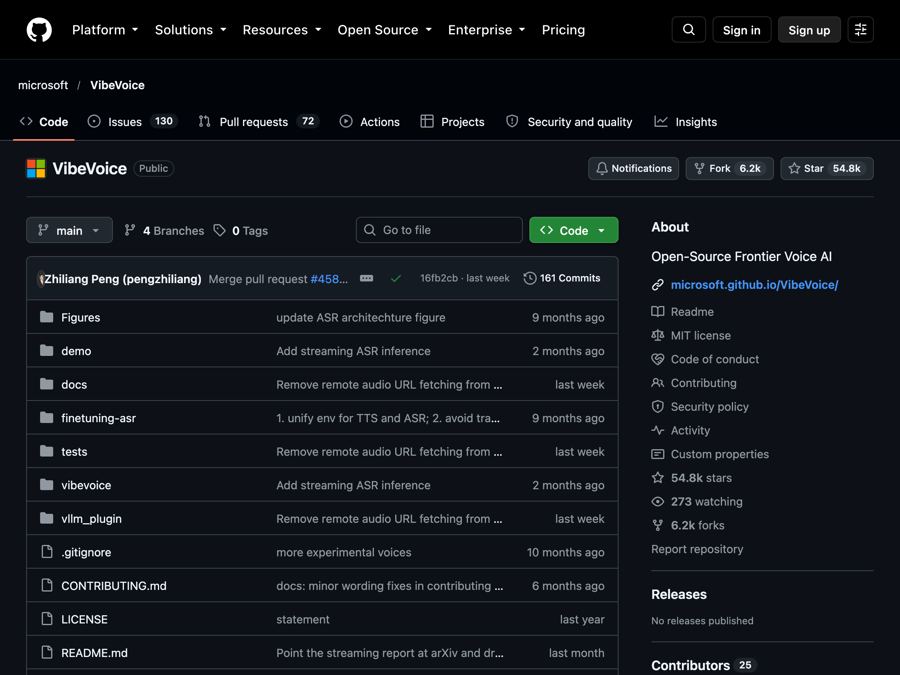Switch to the Code tab
Screen dimensions: 900x675
44,122
